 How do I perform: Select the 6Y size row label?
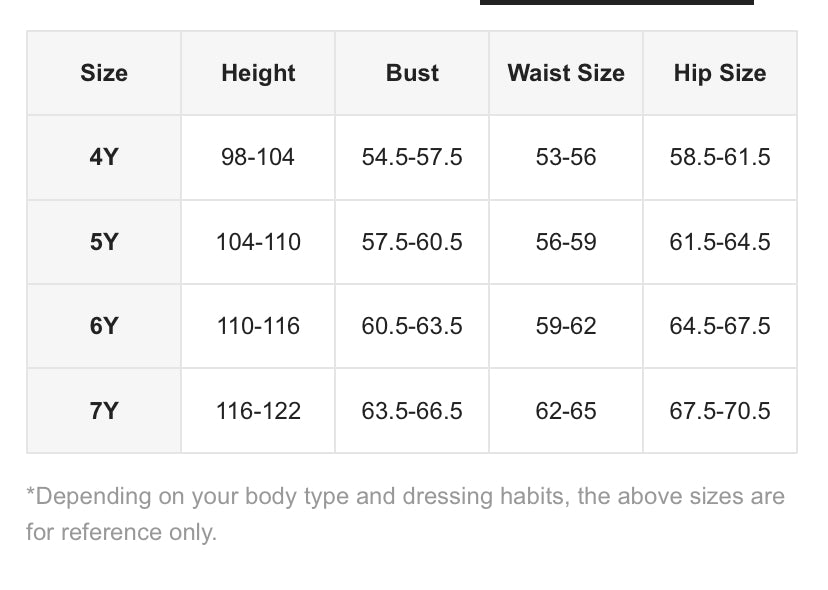(x=104, y=326)
